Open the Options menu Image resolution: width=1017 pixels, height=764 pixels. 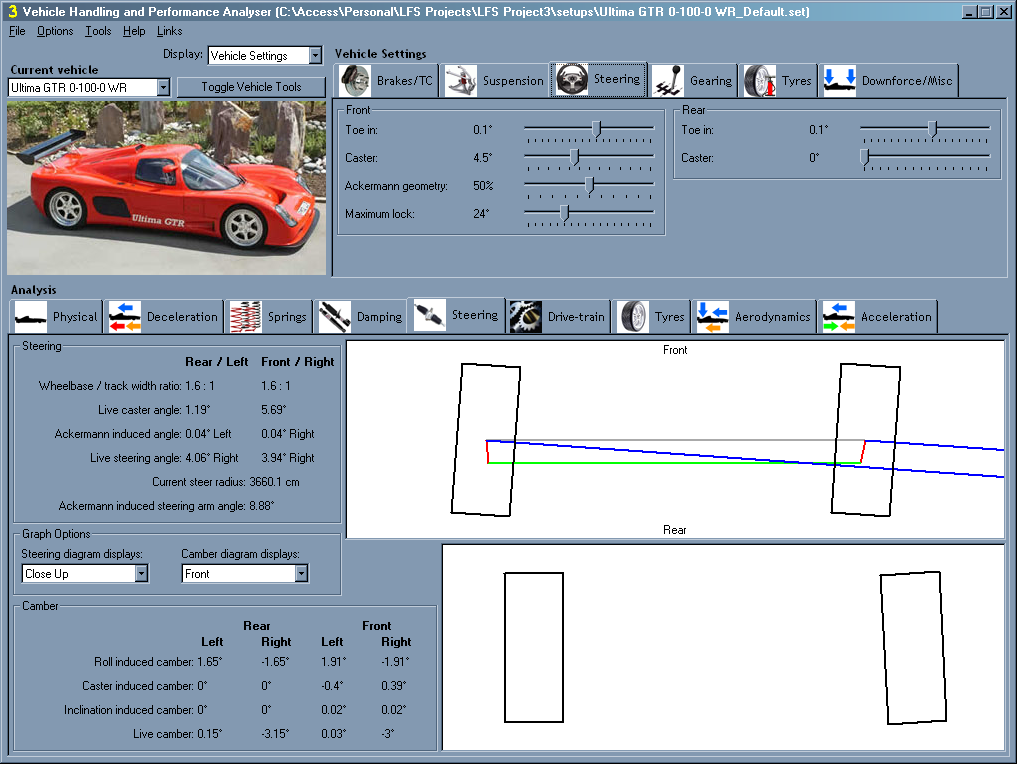click(x=55, y=31)
